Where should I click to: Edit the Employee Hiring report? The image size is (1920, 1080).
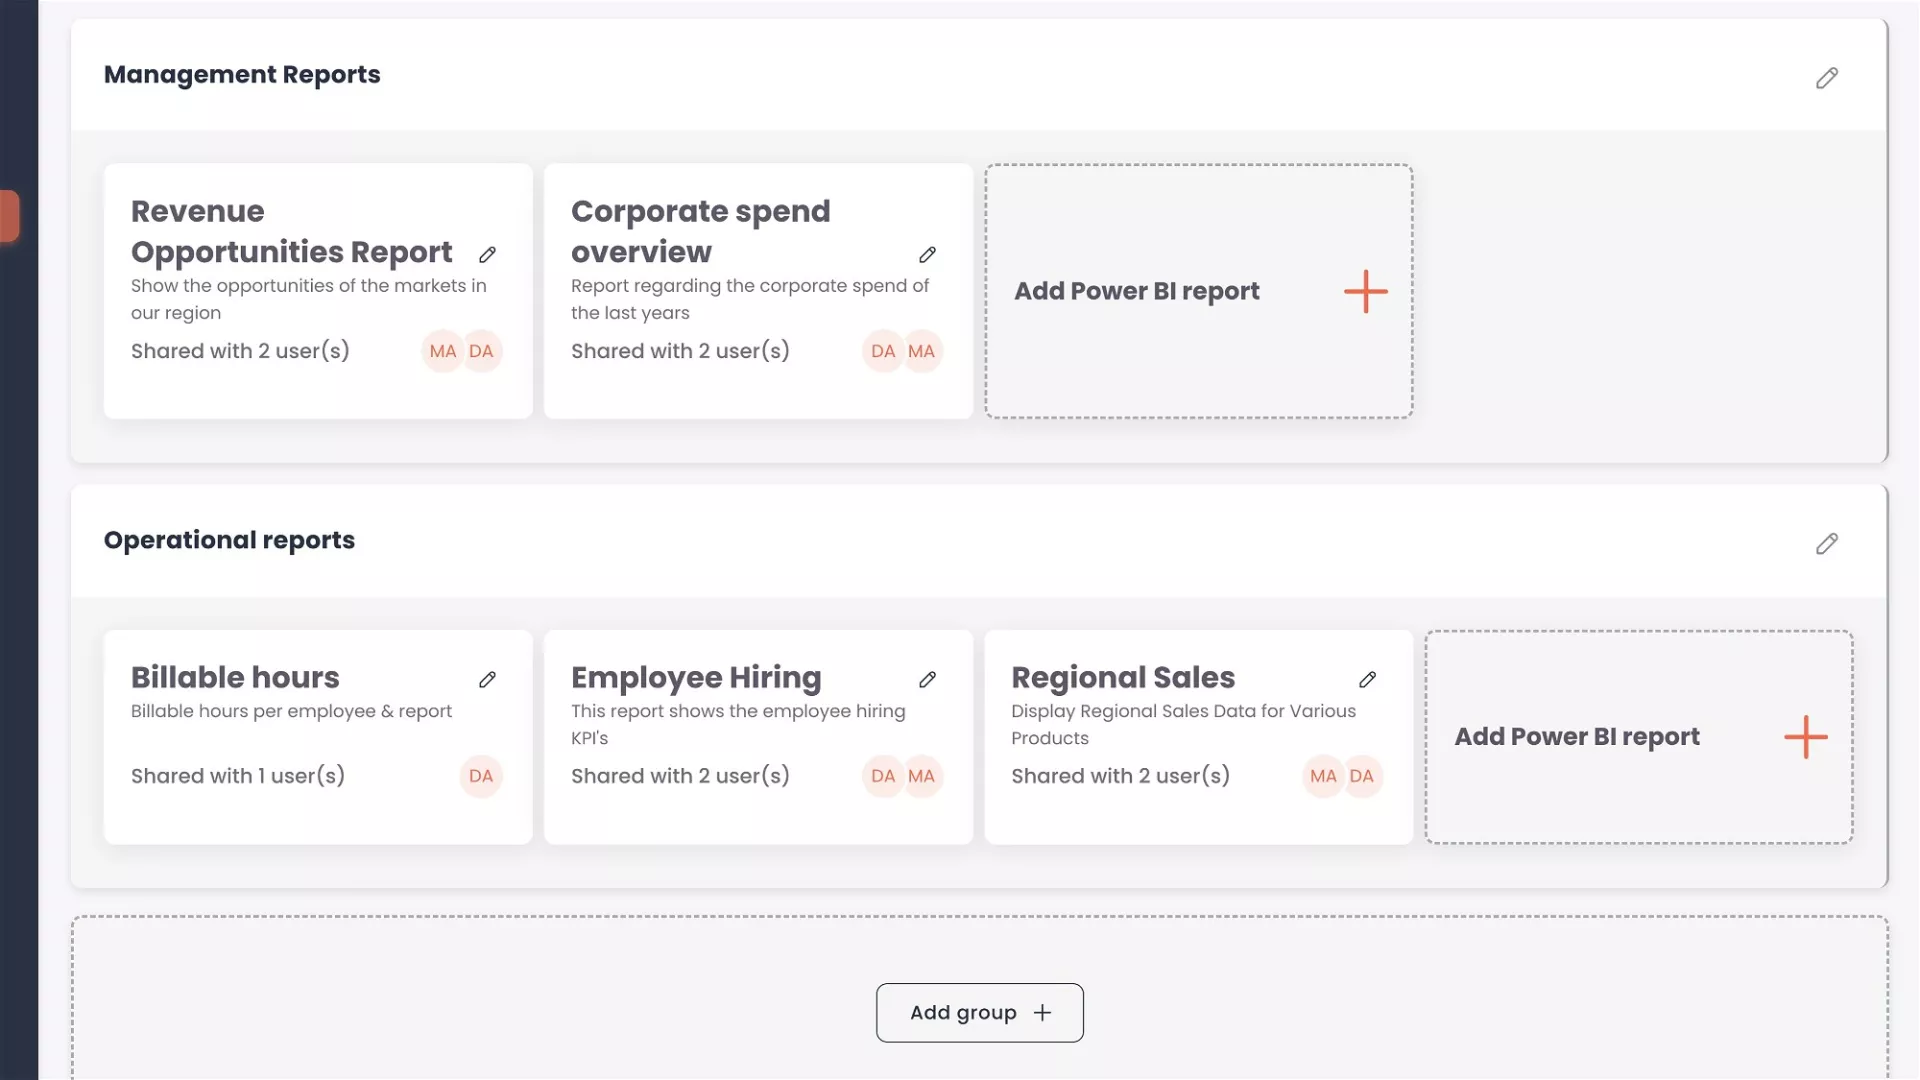tap(927, 680)
